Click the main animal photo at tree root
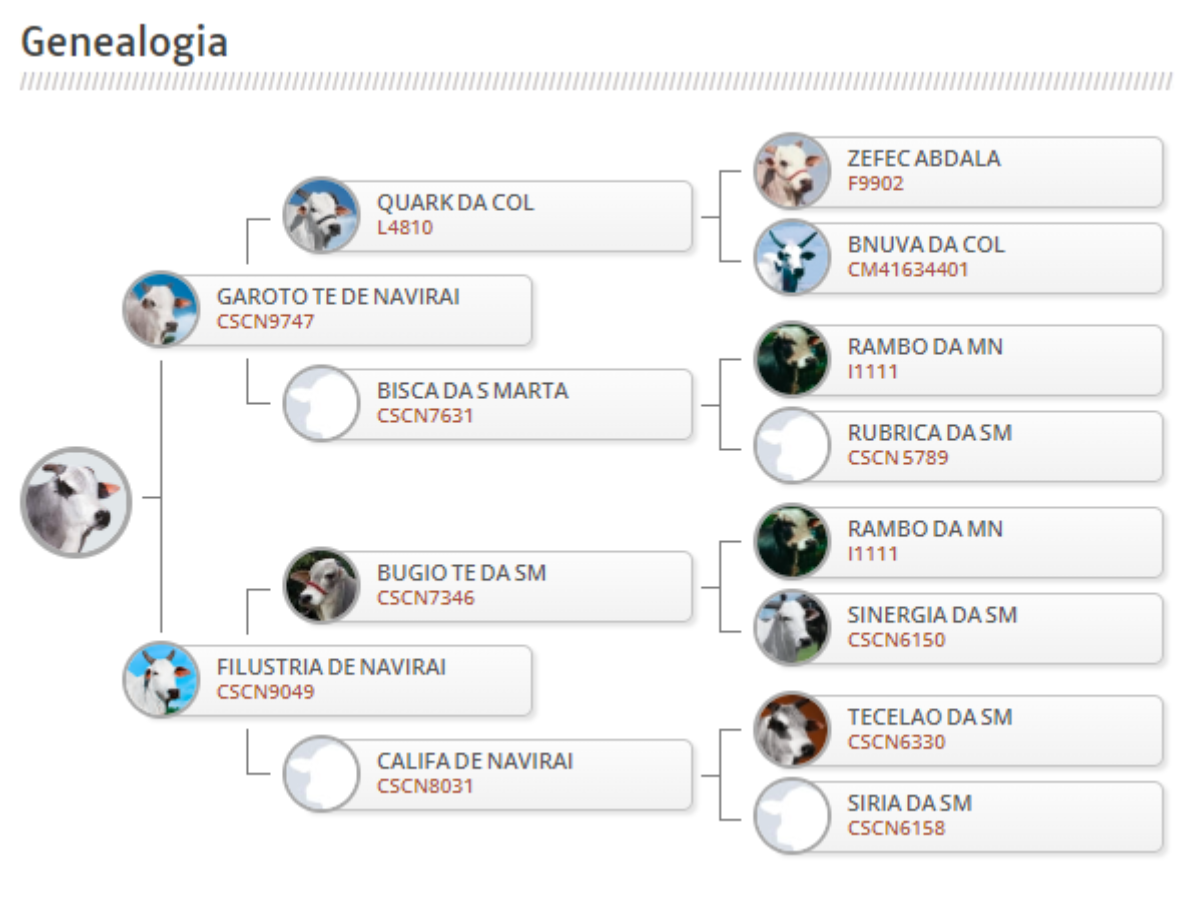The image size is (1200, 897). click(x=76, y=502)
